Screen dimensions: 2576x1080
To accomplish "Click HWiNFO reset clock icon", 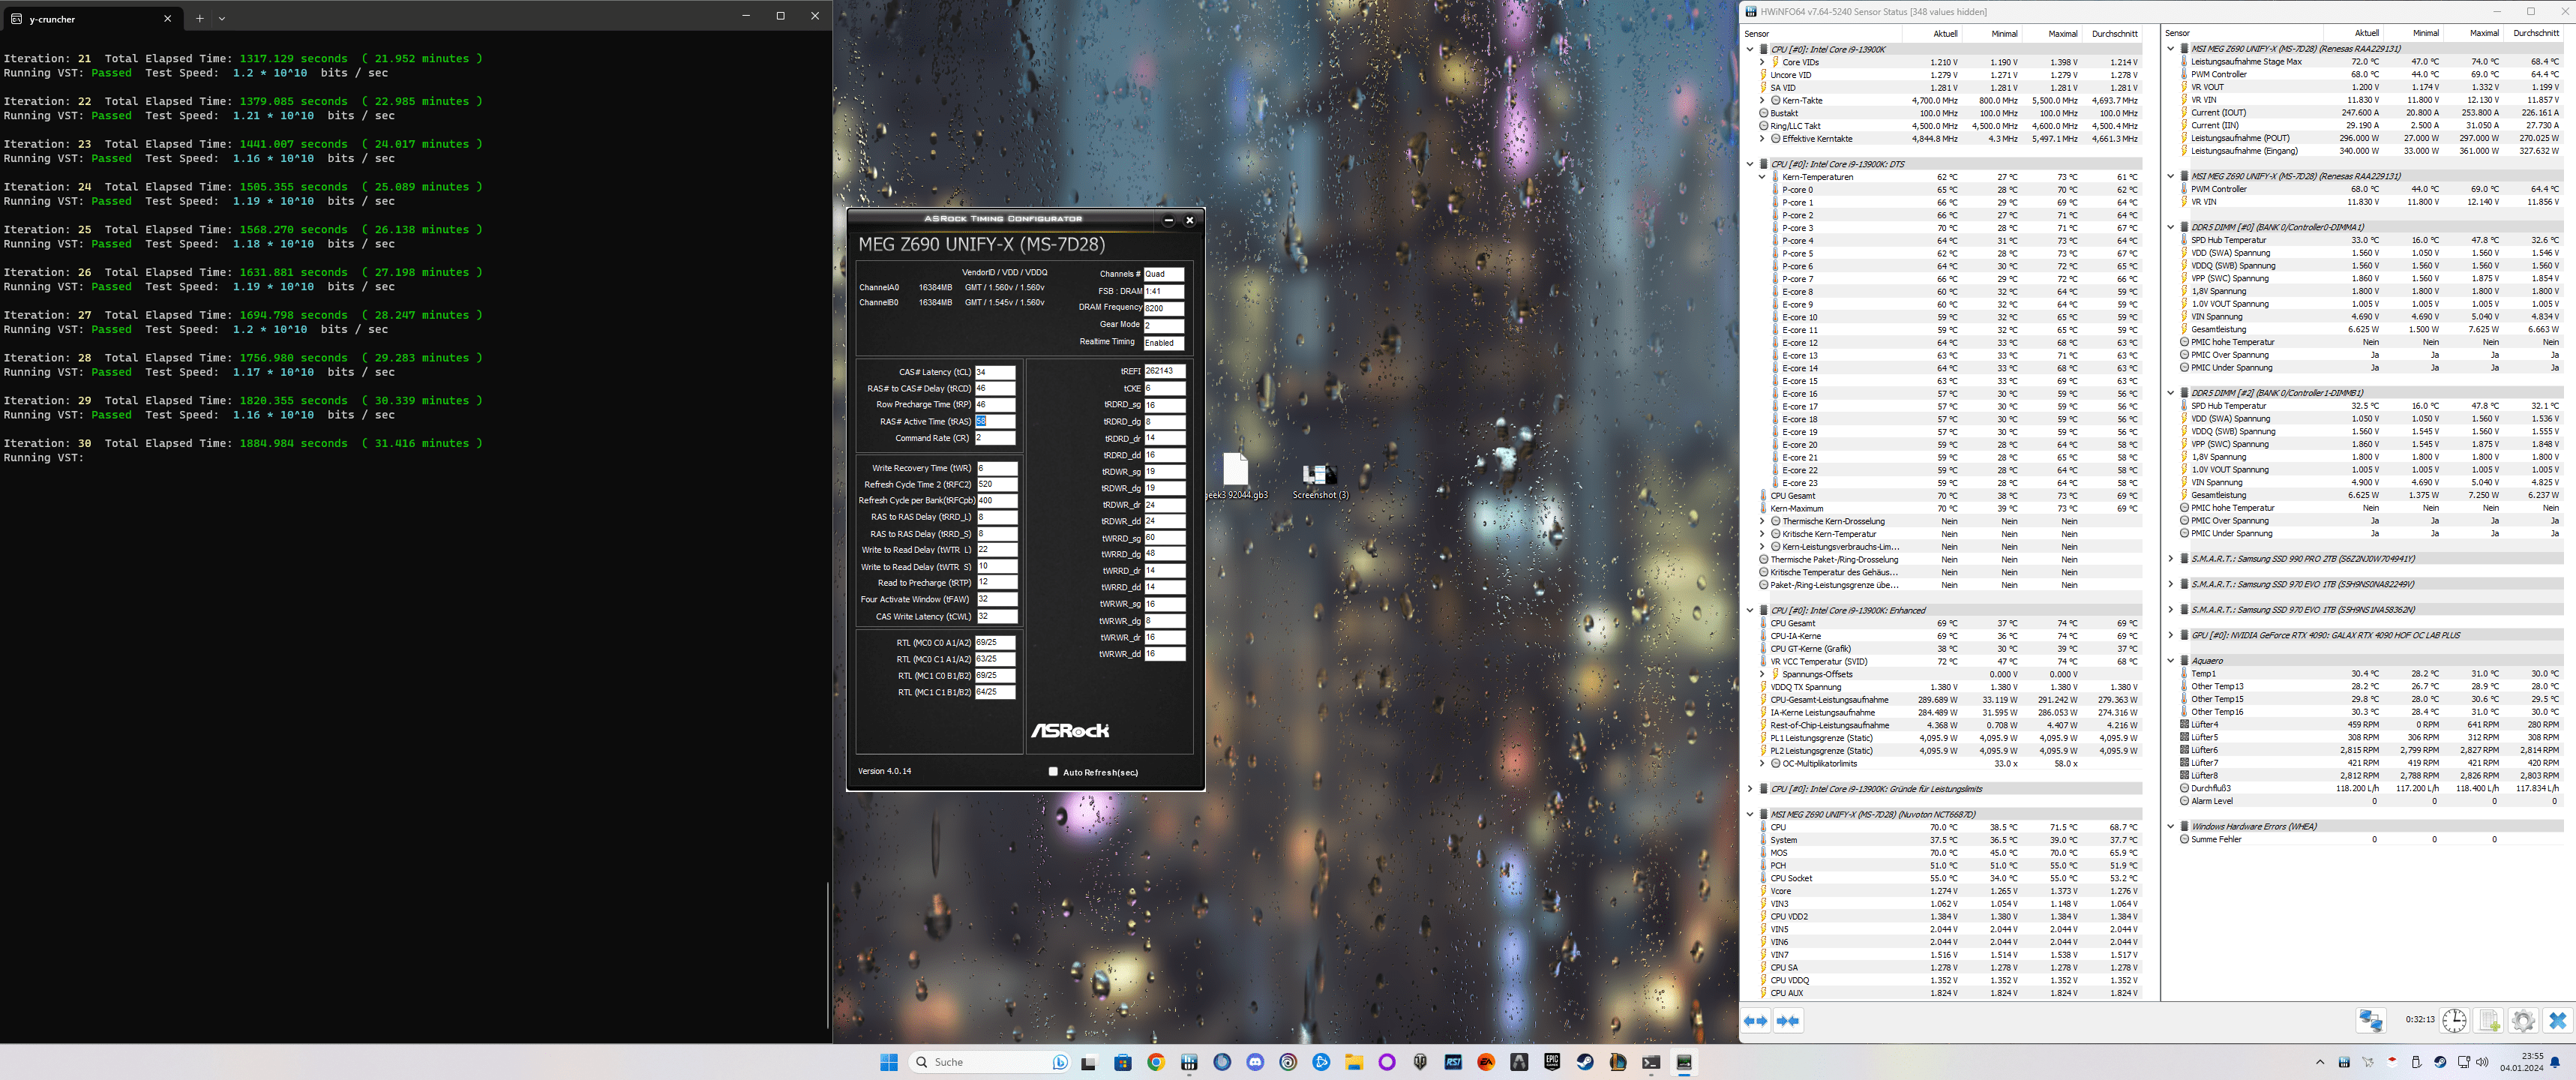I will tap(2454, 1020).
